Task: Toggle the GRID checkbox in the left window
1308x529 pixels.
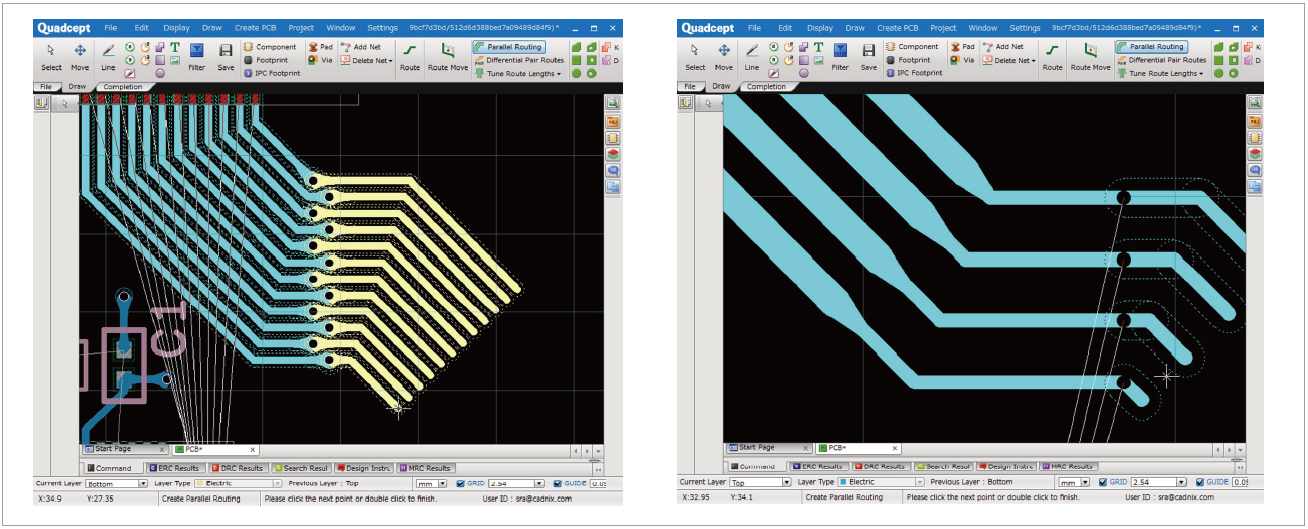Action: click(x=460, y=483)
